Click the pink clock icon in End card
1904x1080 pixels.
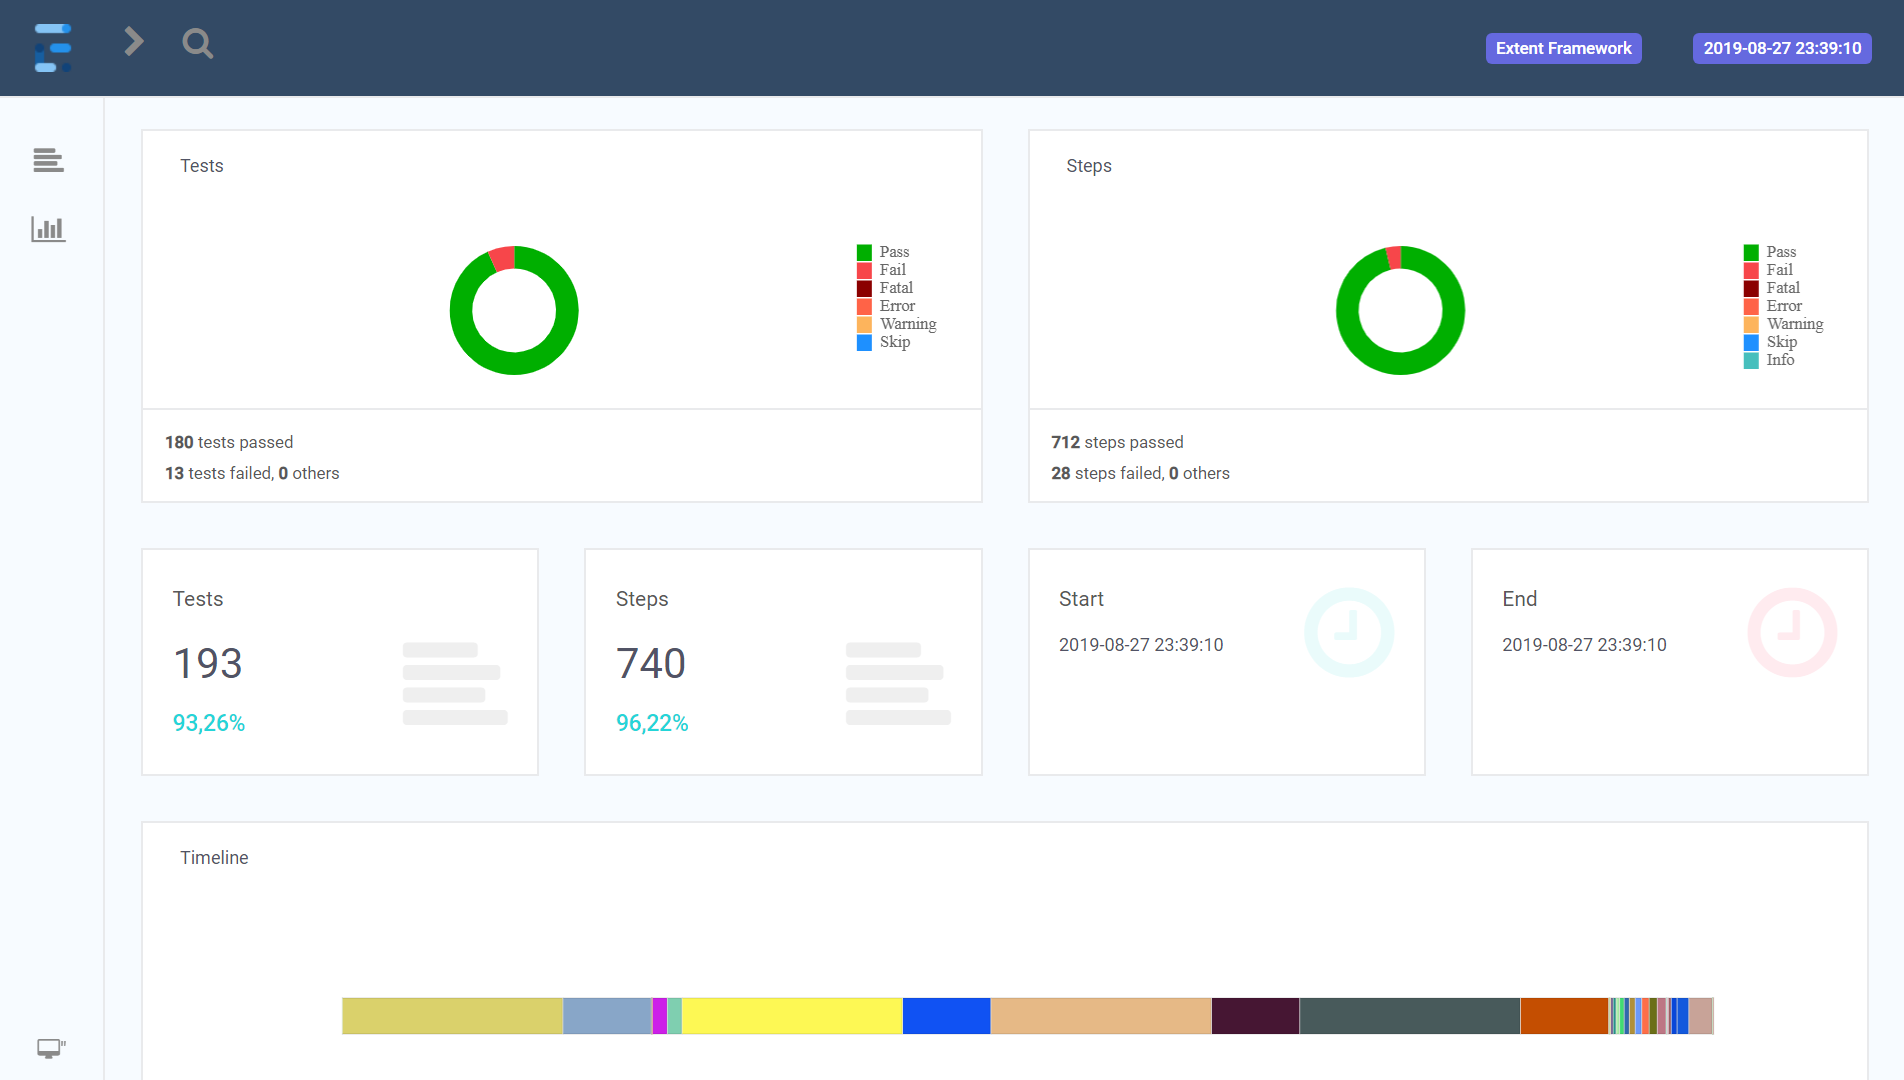tap(1791, 632)
